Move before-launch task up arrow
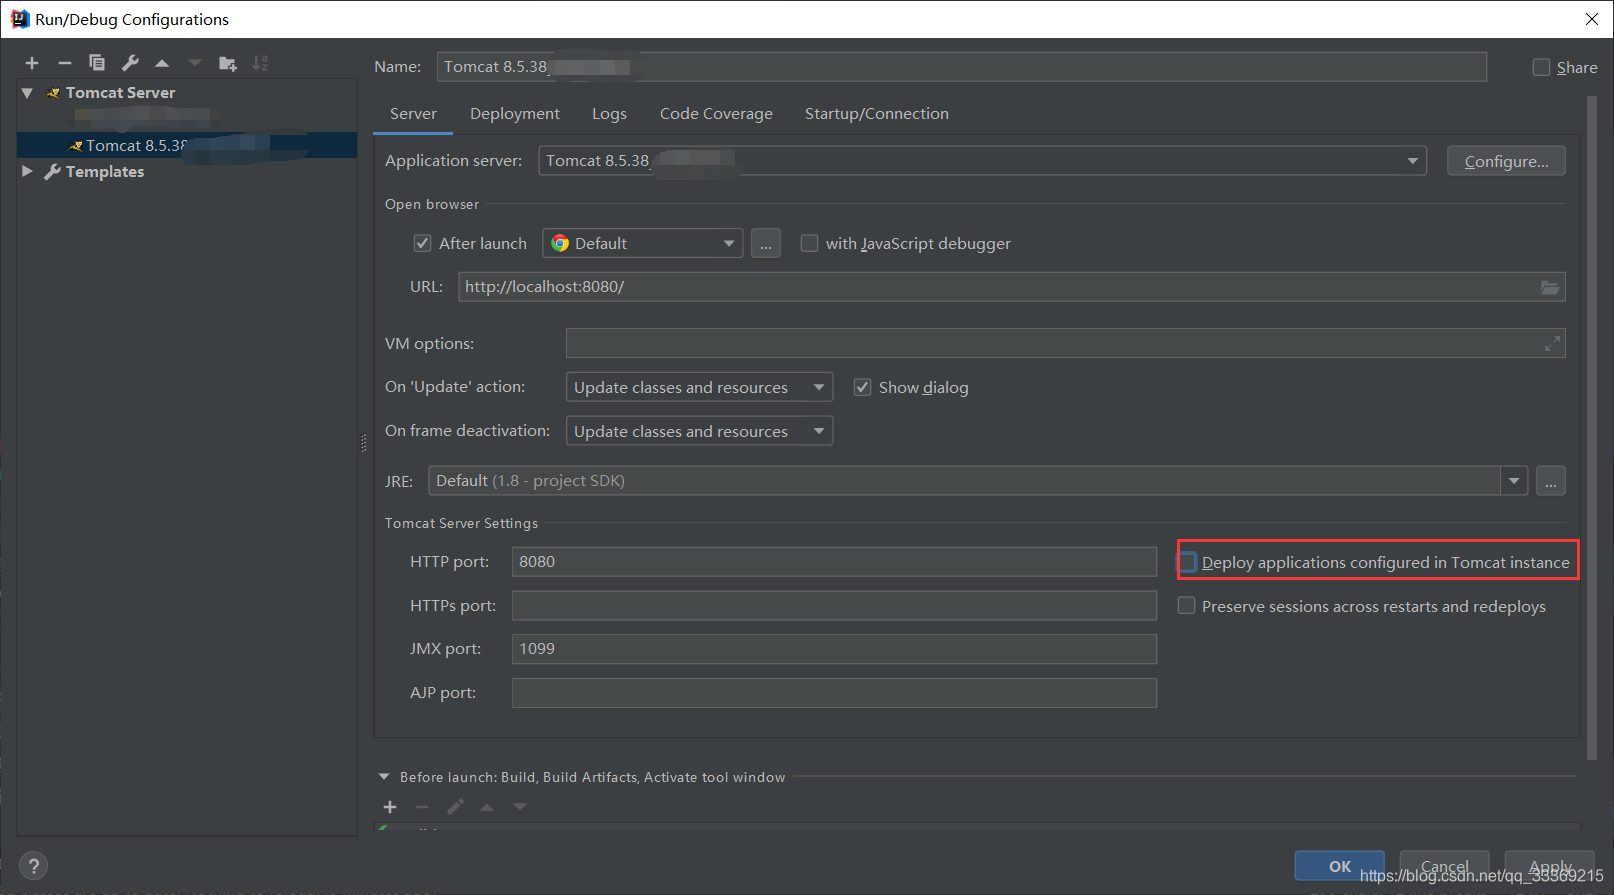The height and width of the screenshot is (895, 1614). (x=487, y=807)
